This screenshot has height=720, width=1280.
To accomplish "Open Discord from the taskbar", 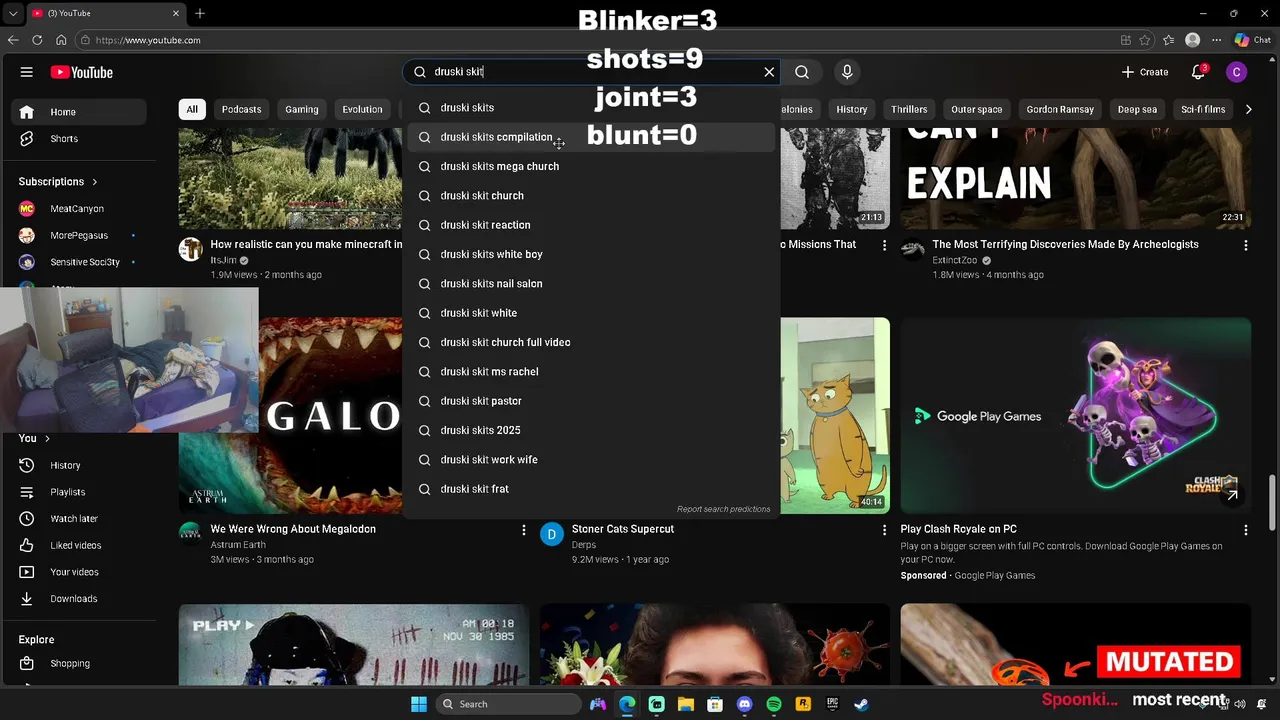I will (744, 704).
